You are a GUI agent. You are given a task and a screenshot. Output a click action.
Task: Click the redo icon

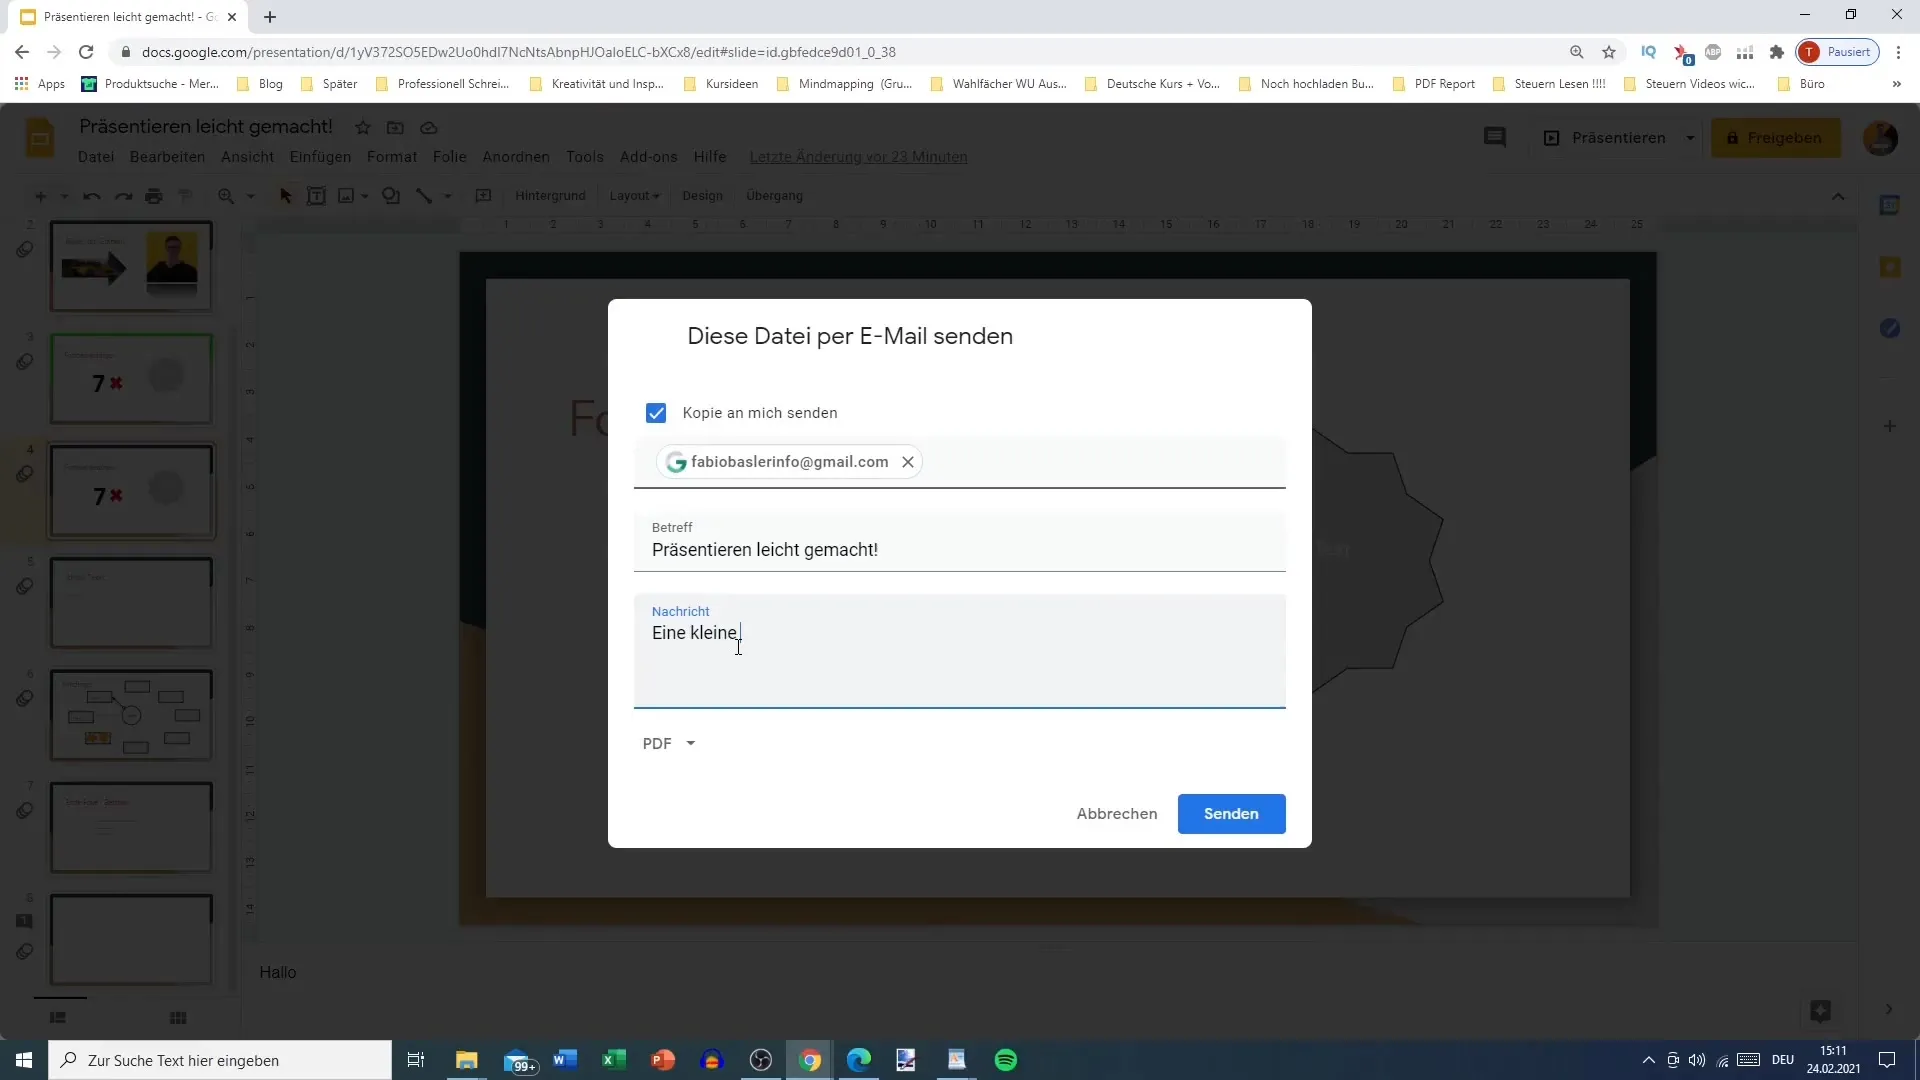123,196
